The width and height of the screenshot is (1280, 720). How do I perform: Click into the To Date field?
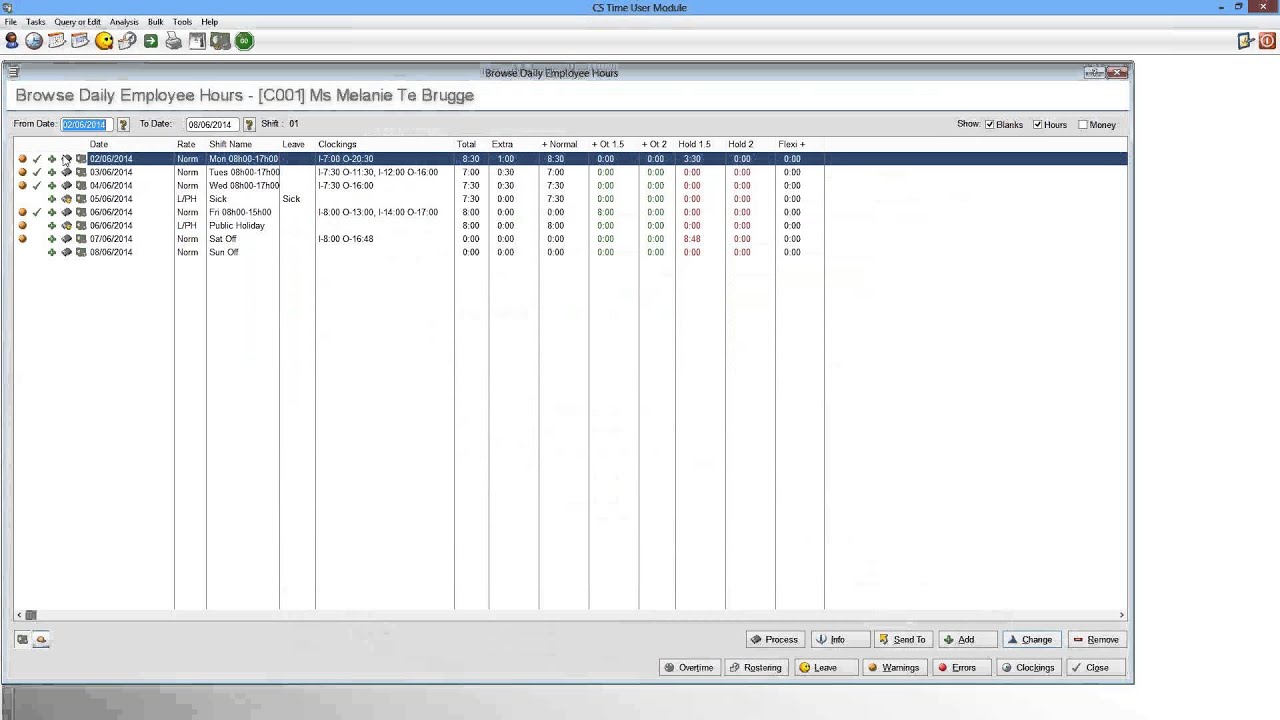point(212,125)
